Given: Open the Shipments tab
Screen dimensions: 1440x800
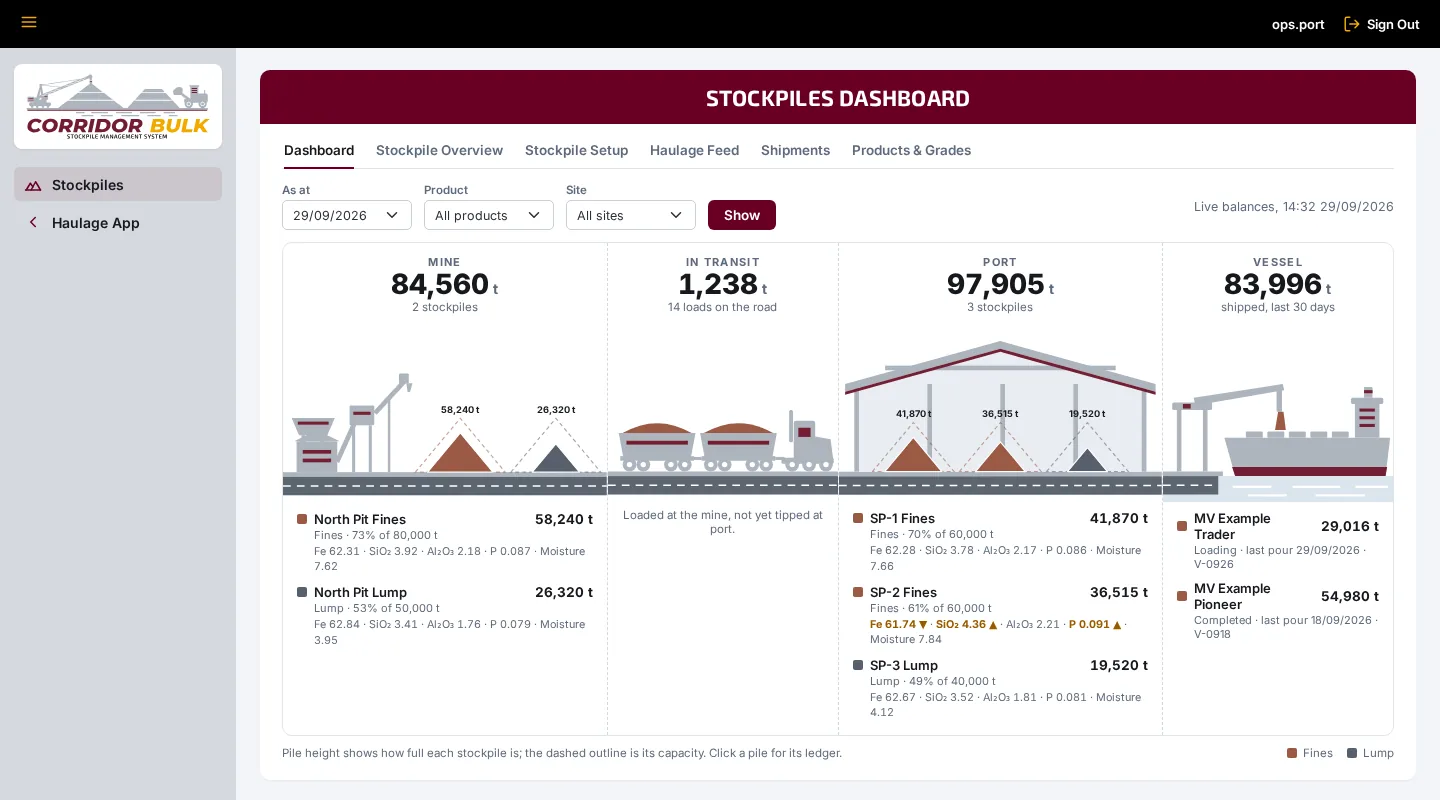Looking at the screenshot, I should [796, 151].
